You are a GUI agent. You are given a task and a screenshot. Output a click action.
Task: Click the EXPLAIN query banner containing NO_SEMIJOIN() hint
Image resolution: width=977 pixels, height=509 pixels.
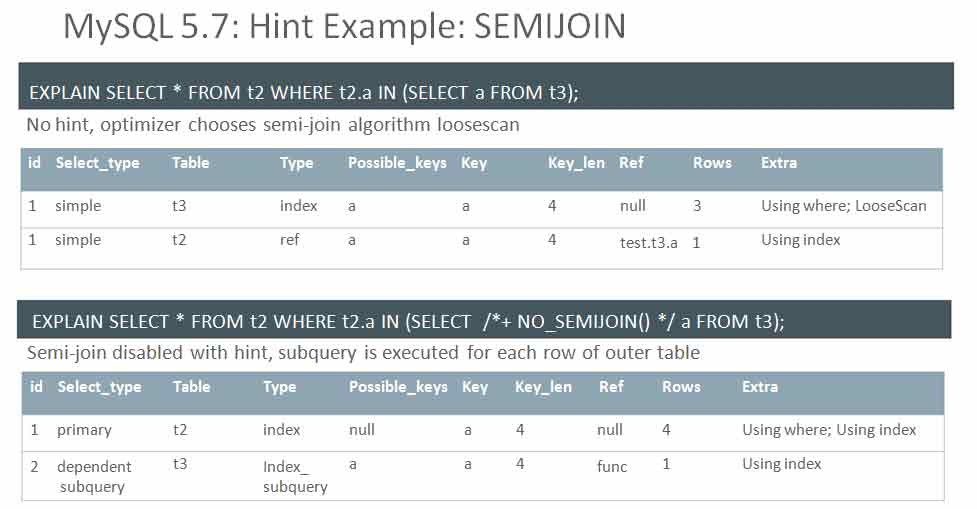408,321
